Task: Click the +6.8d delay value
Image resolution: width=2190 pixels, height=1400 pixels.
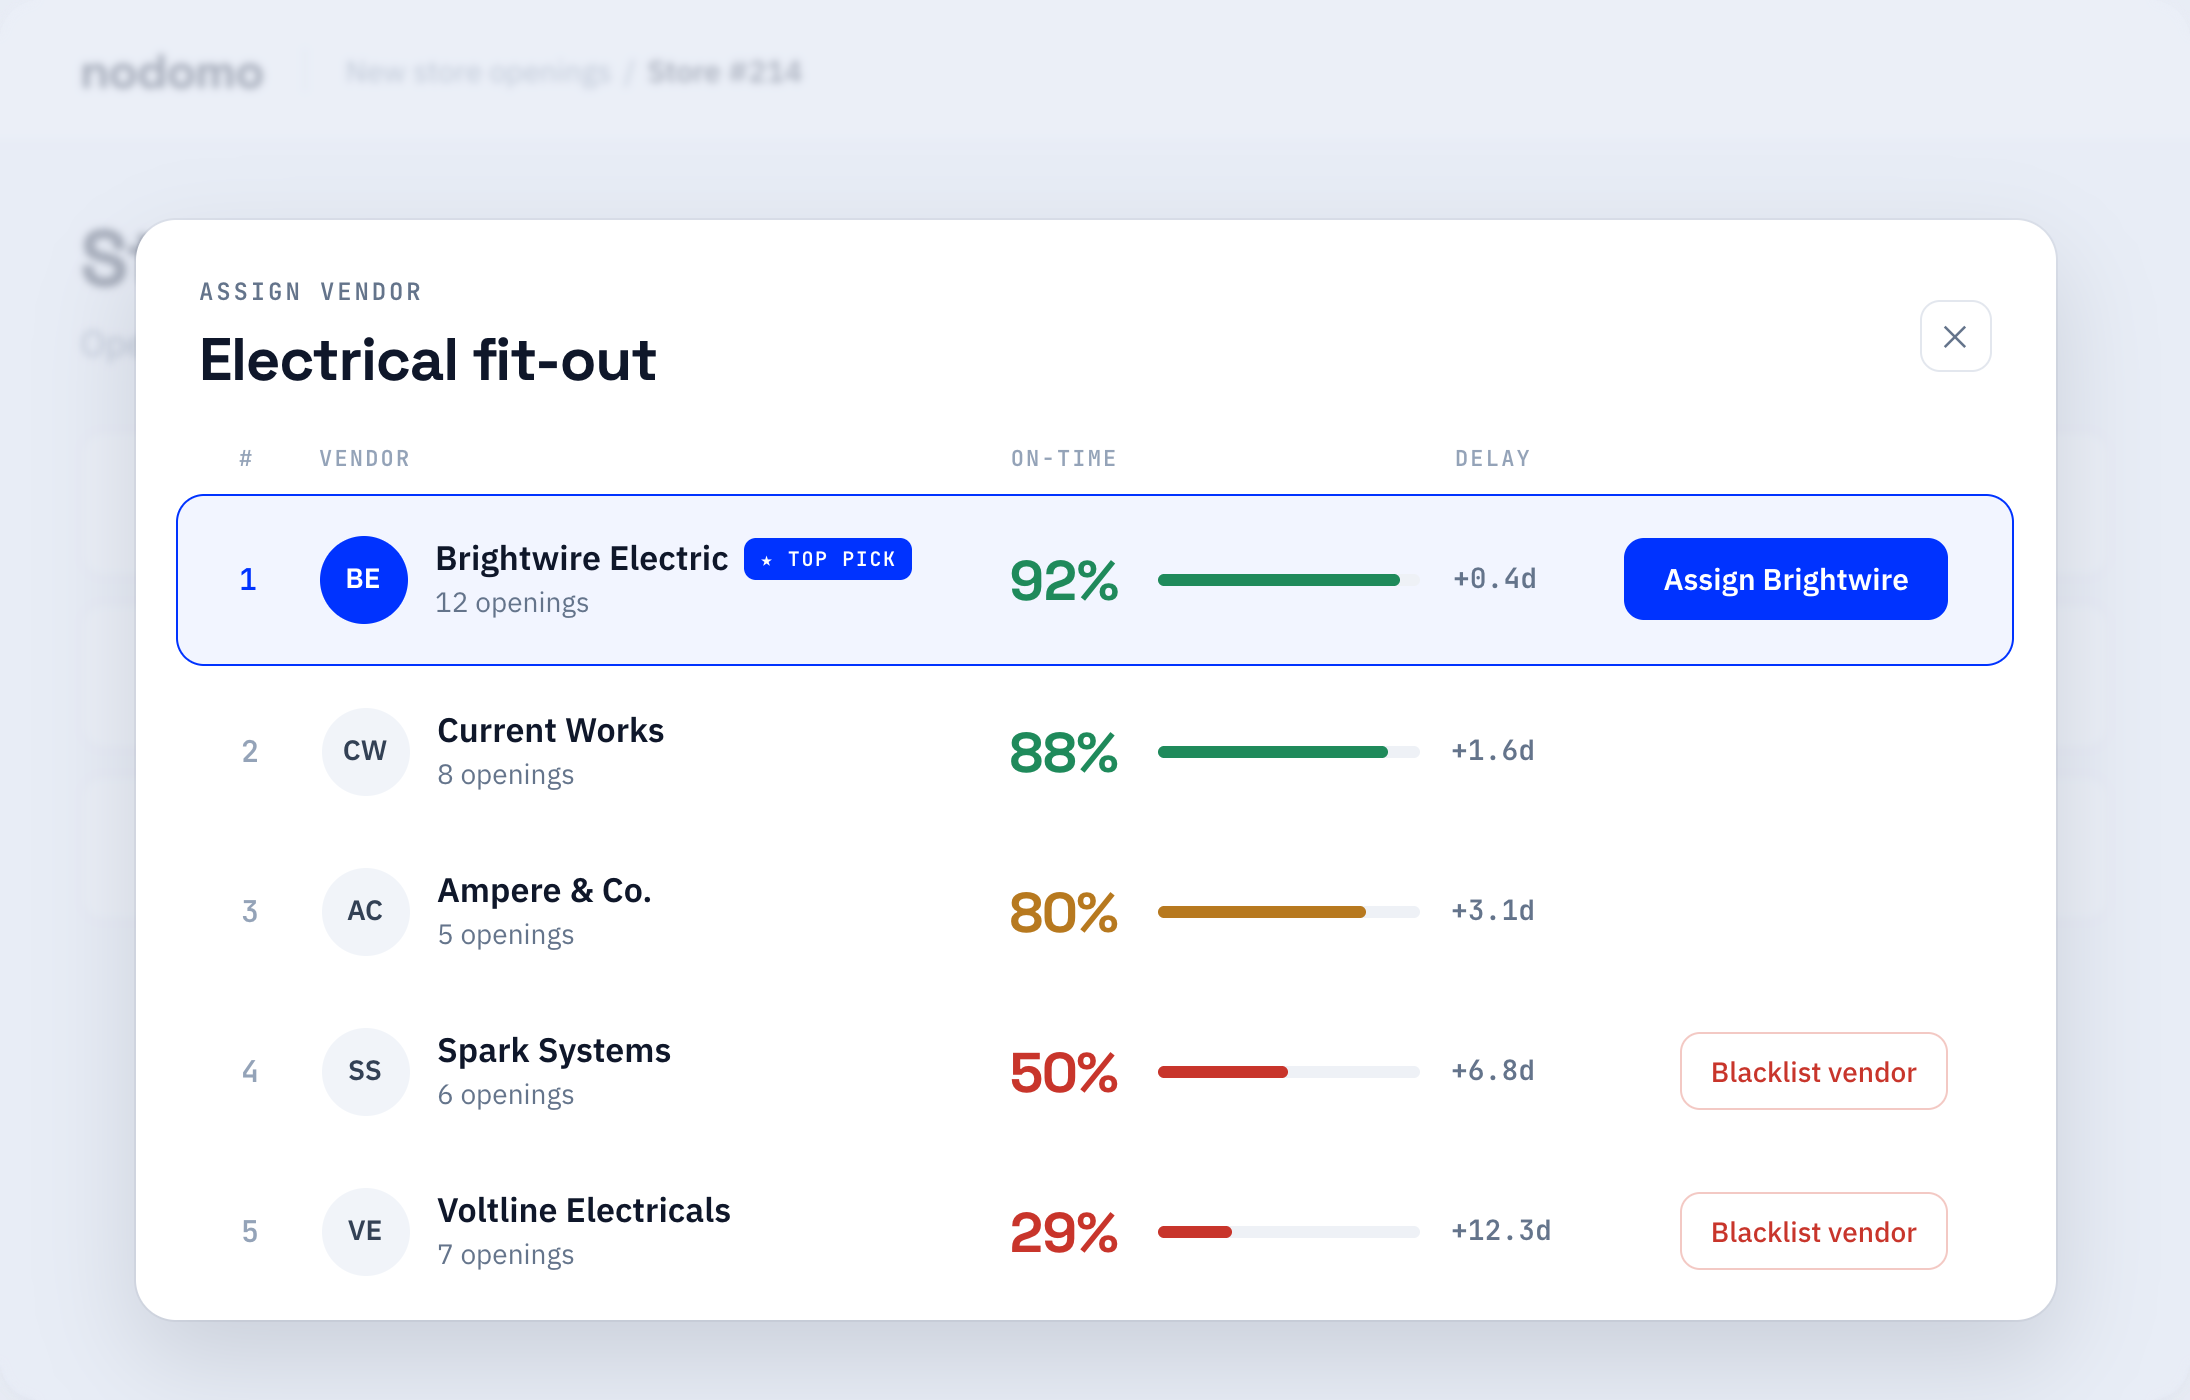Action: click(1493, 1071)
